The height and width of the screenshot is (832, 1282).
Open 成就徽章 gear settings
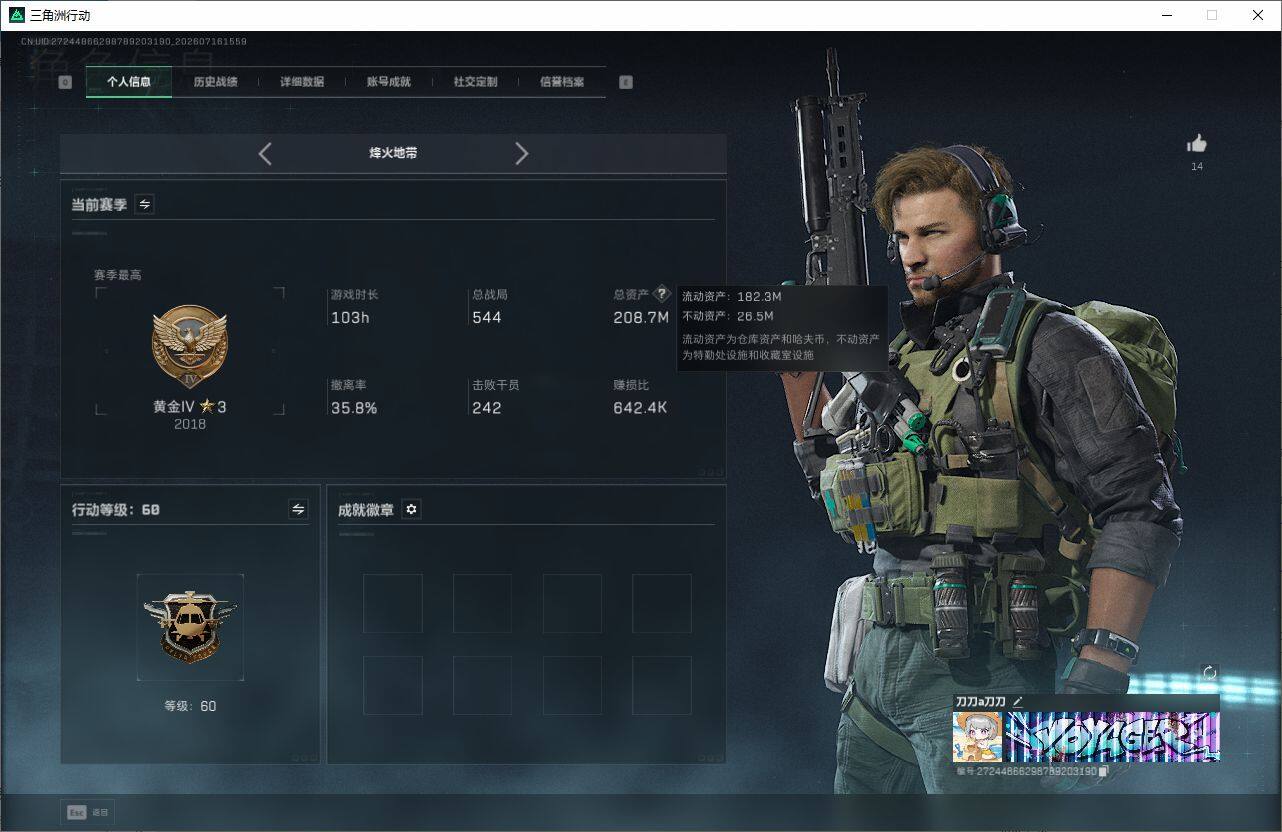411,510
